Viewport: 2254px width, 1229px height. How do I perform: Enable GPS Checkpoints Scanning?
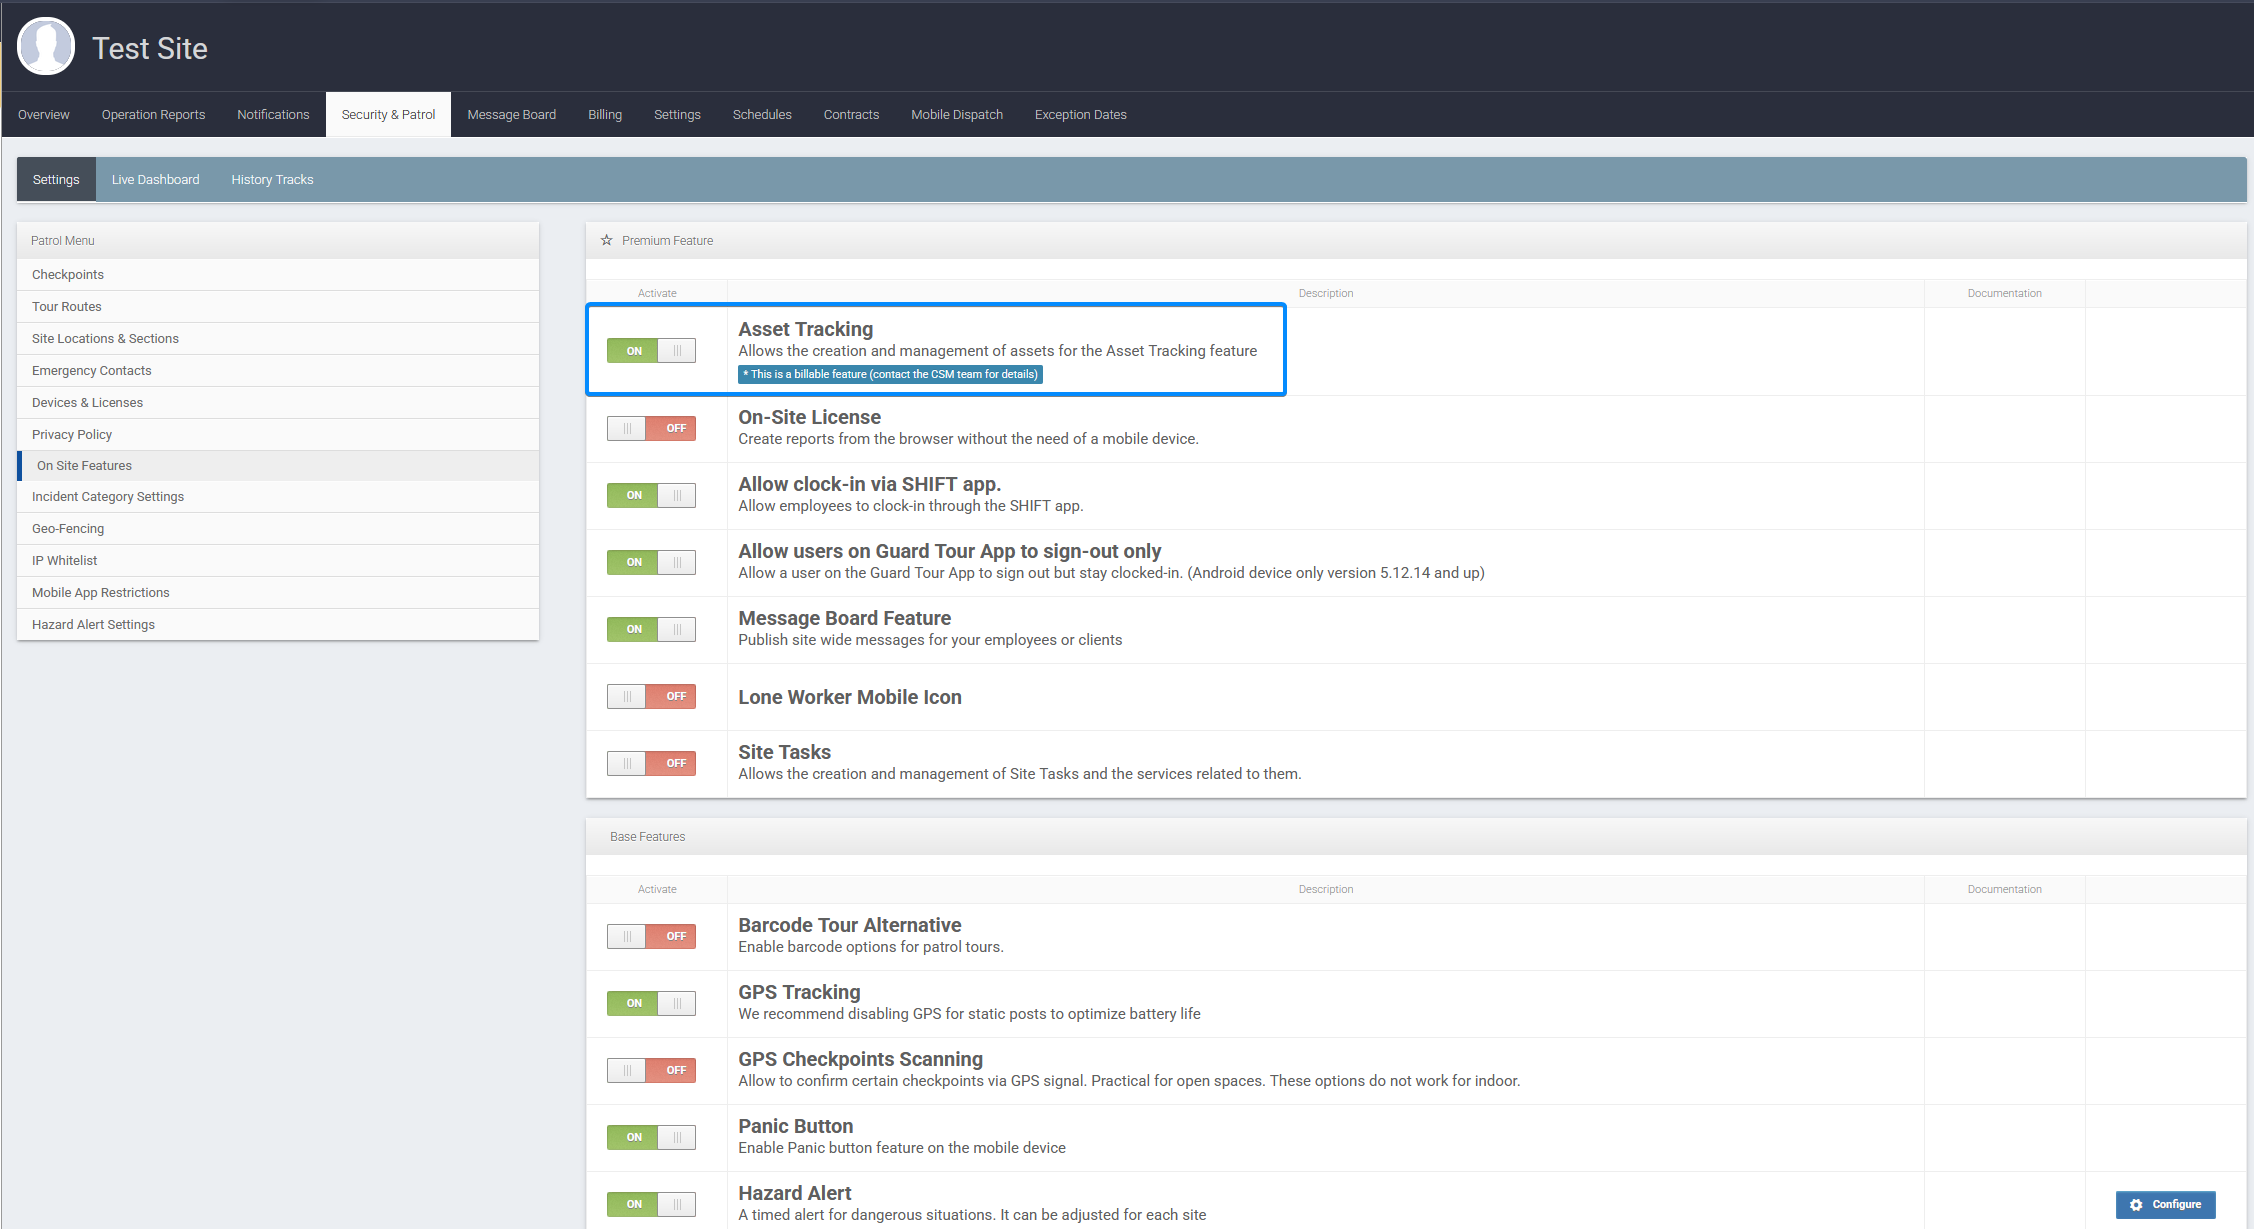651,1070
